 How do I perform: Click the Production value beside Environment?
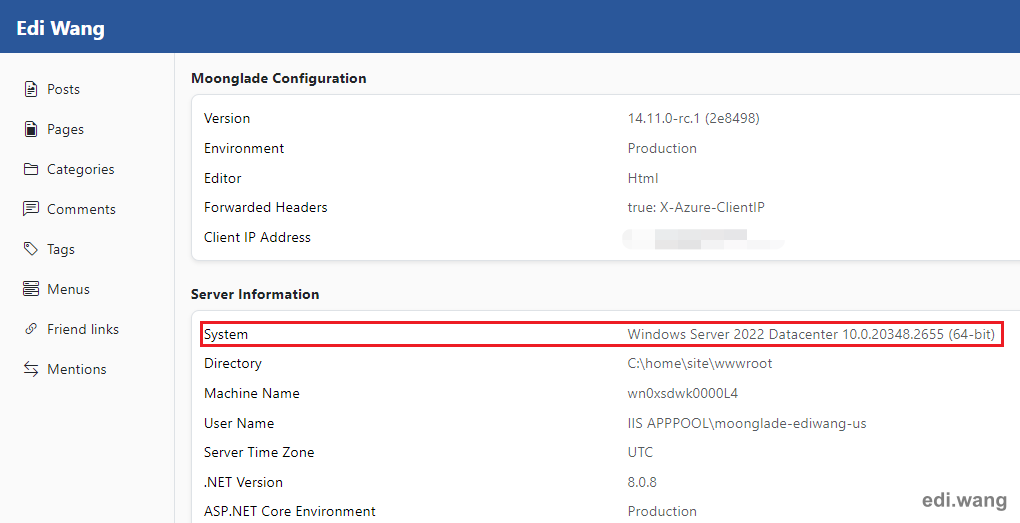[662, 148]
